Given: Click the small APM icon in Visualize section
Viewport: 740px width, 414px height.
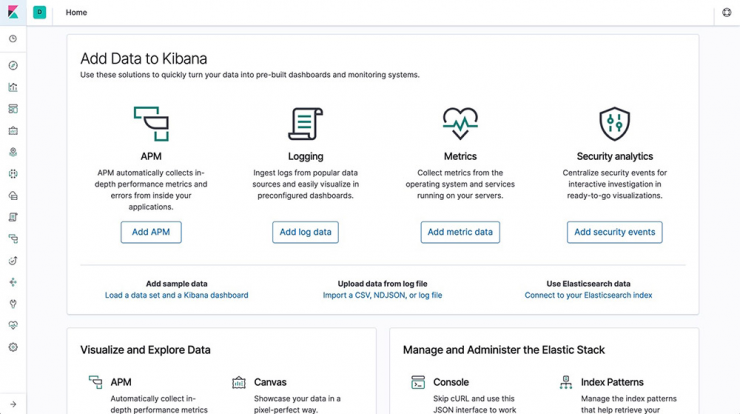Looking at the screenshot, I should [95, 382].
